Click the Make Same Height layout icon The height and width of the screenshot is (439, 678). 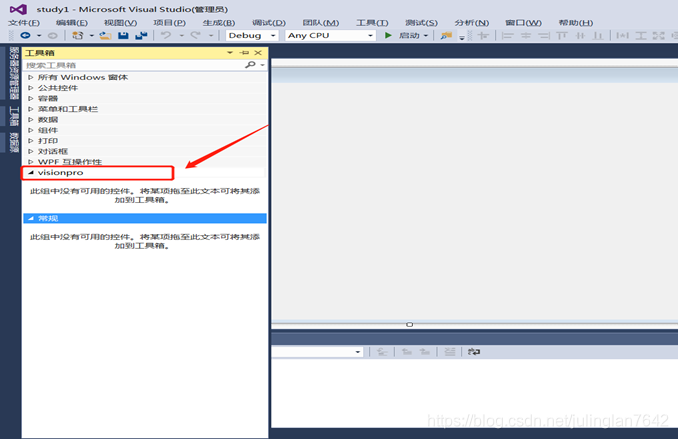click(x=641, y=35)
